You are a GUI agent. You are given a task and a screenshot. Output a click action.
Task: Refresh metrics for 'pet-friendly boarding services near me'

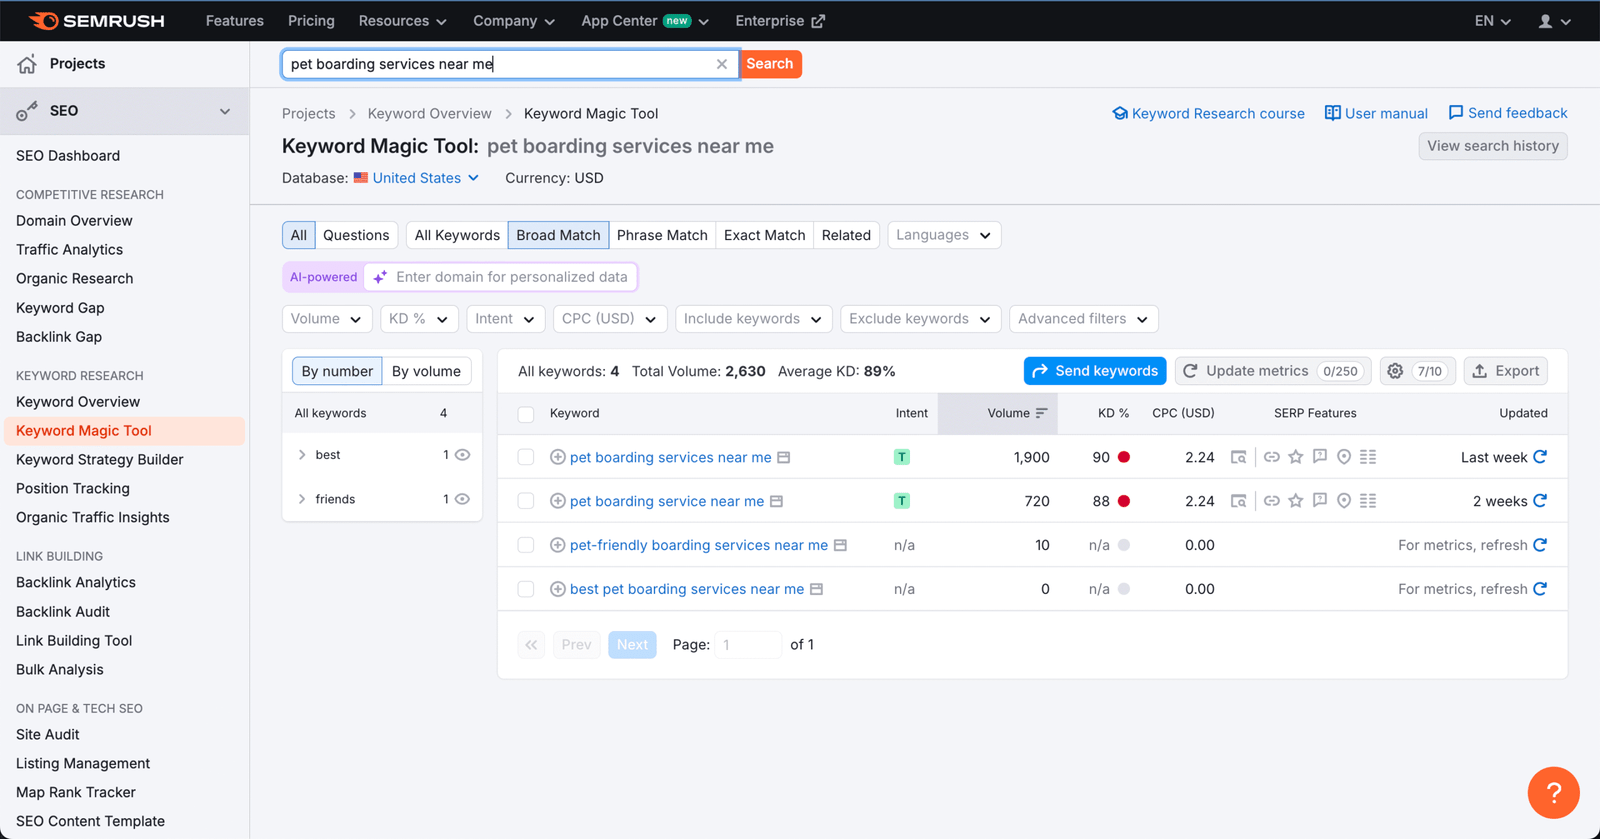[1540, 545]
